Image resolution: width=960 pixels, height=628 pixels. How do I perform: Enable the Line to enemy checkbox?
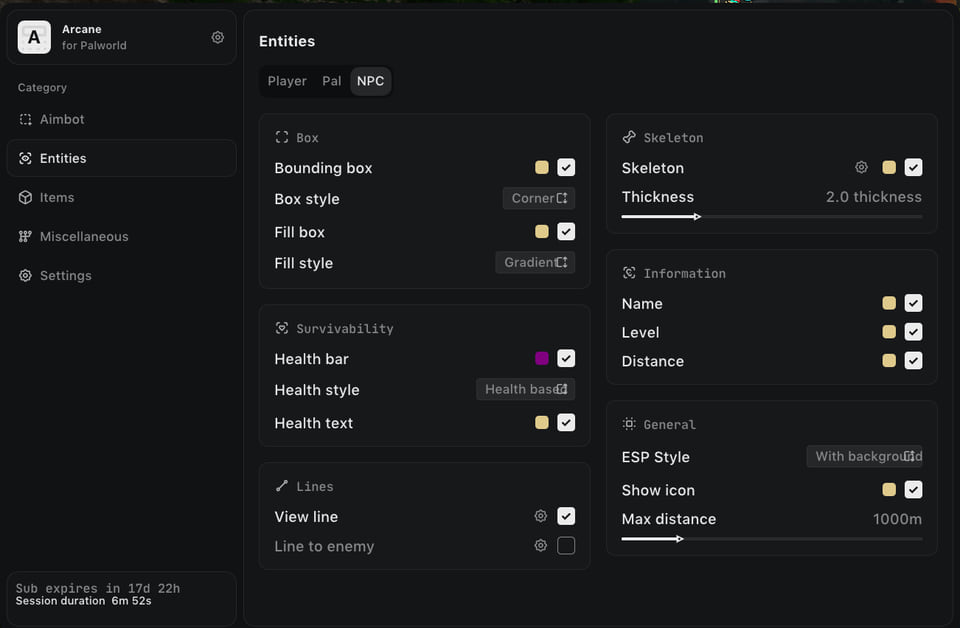coord(566,545)
